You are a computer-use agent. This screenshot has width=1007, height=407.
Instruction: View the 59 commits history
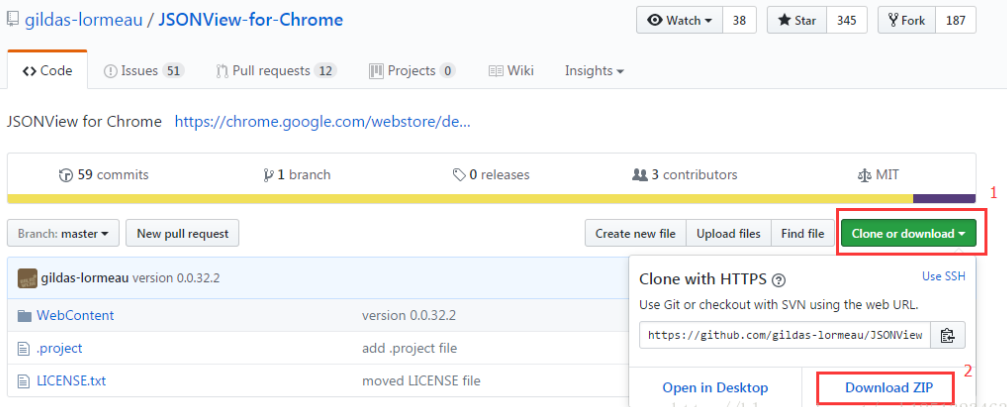coord(103,175)
